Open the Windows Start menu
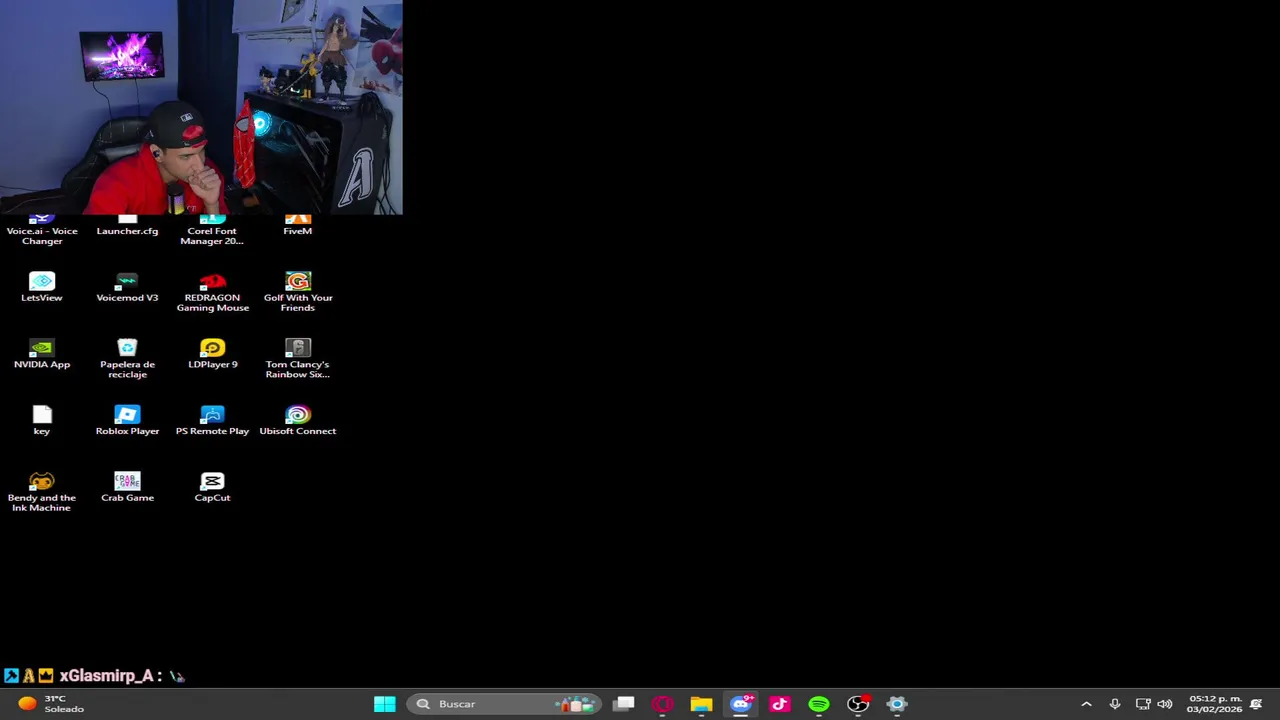The image size is (1280, 720). coord(385,704)
